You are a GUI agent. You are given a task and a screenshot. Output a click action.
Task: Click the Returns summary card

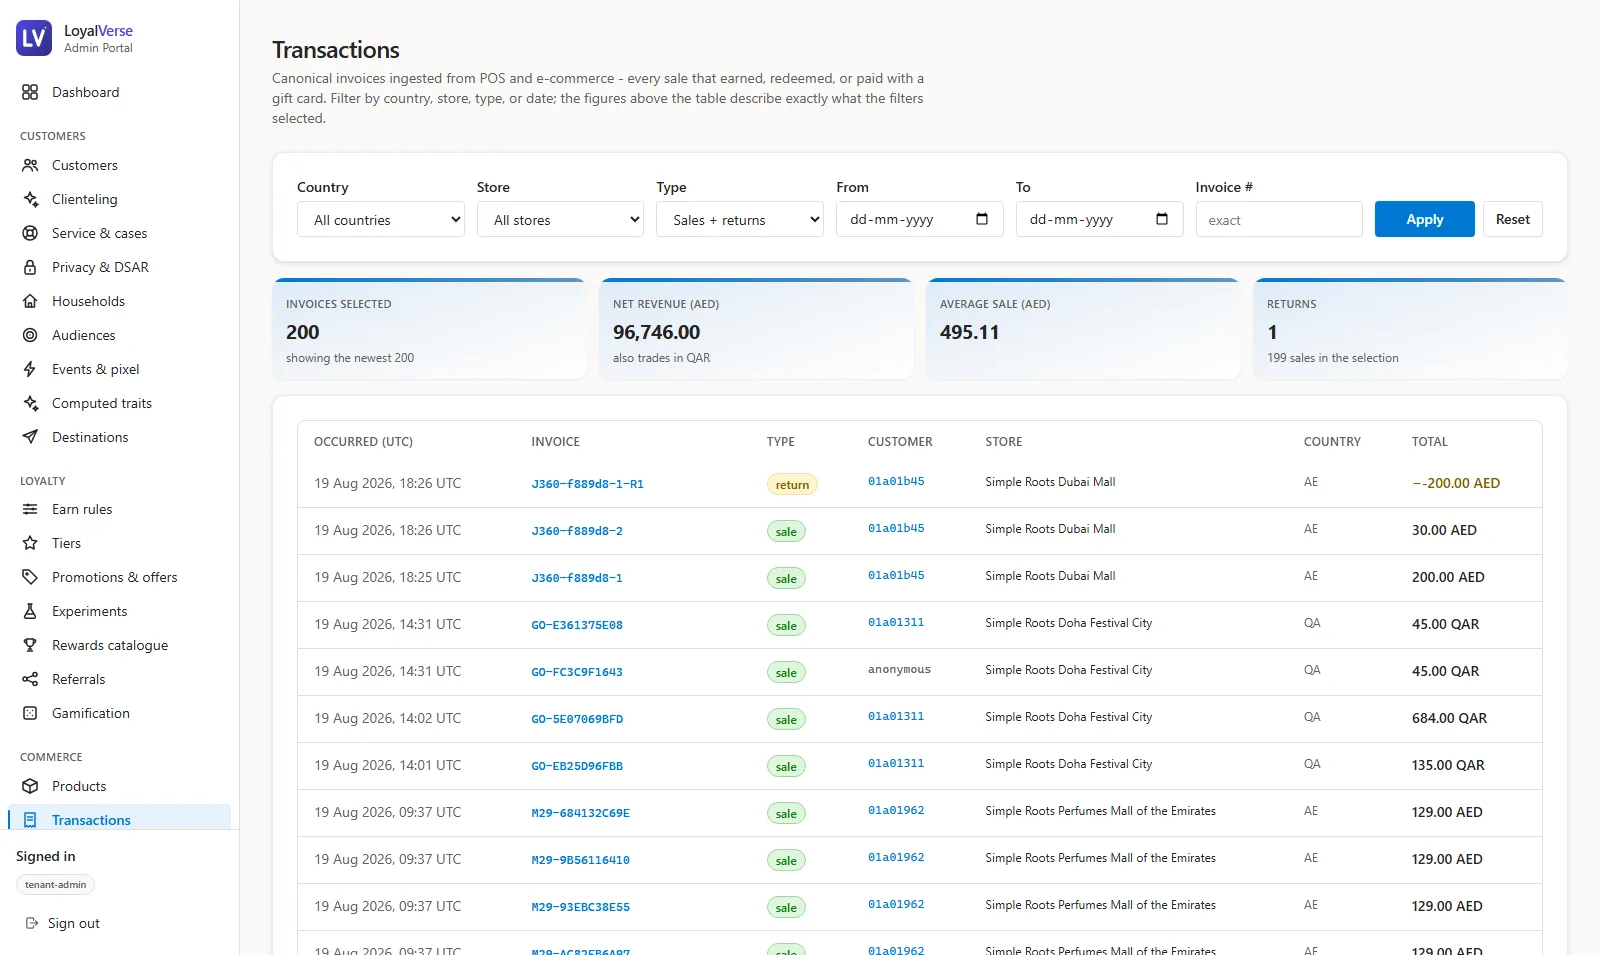tap(1410, 329)
